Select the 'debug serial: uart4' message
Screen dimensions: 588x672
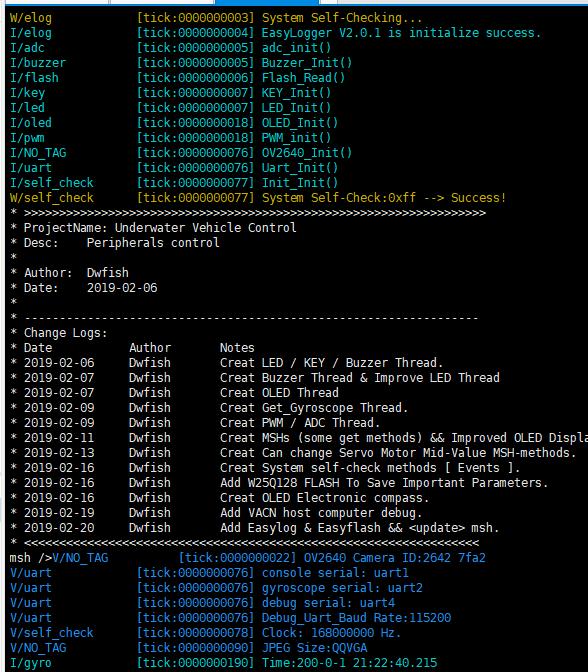(328, 603)
